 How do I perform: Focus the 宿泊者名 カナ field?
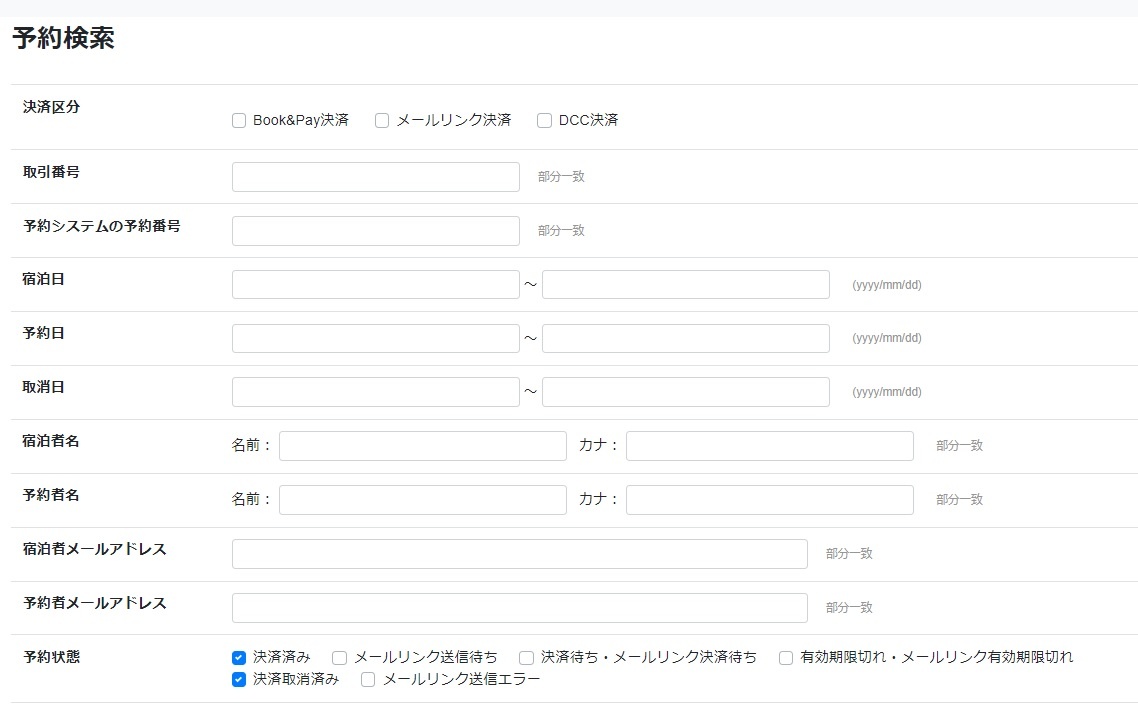[x=770, y=446]
